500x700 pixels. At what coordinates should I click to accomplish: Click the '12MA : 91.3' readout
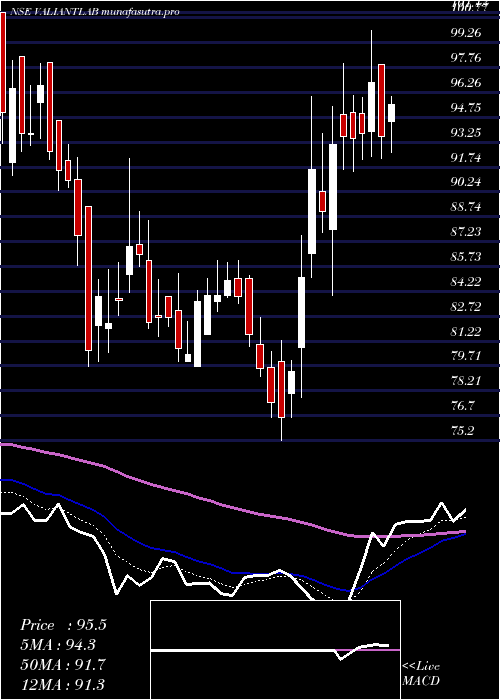click(x=63, y=684)
